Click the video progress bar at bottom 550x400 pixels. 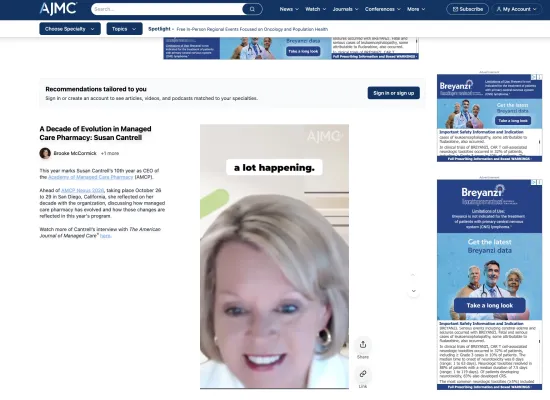[x=274, y=388]
